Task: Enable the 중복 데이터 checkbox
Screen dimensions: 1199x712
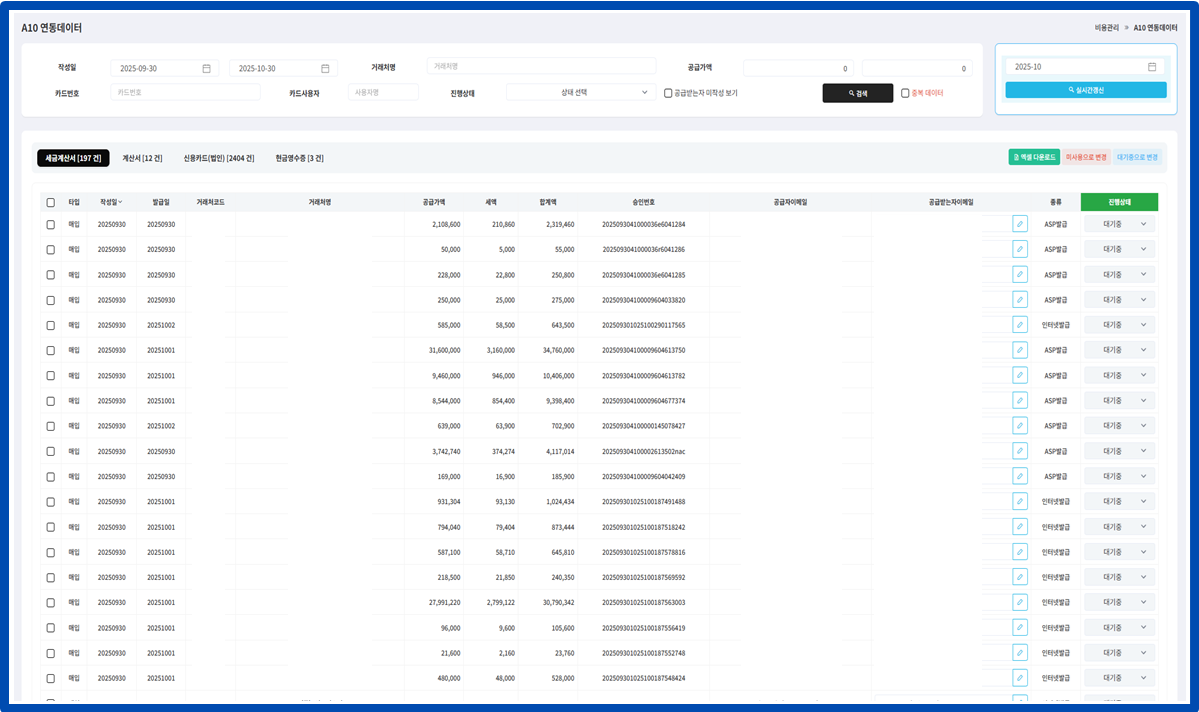Action: click(x=905, y=93)
